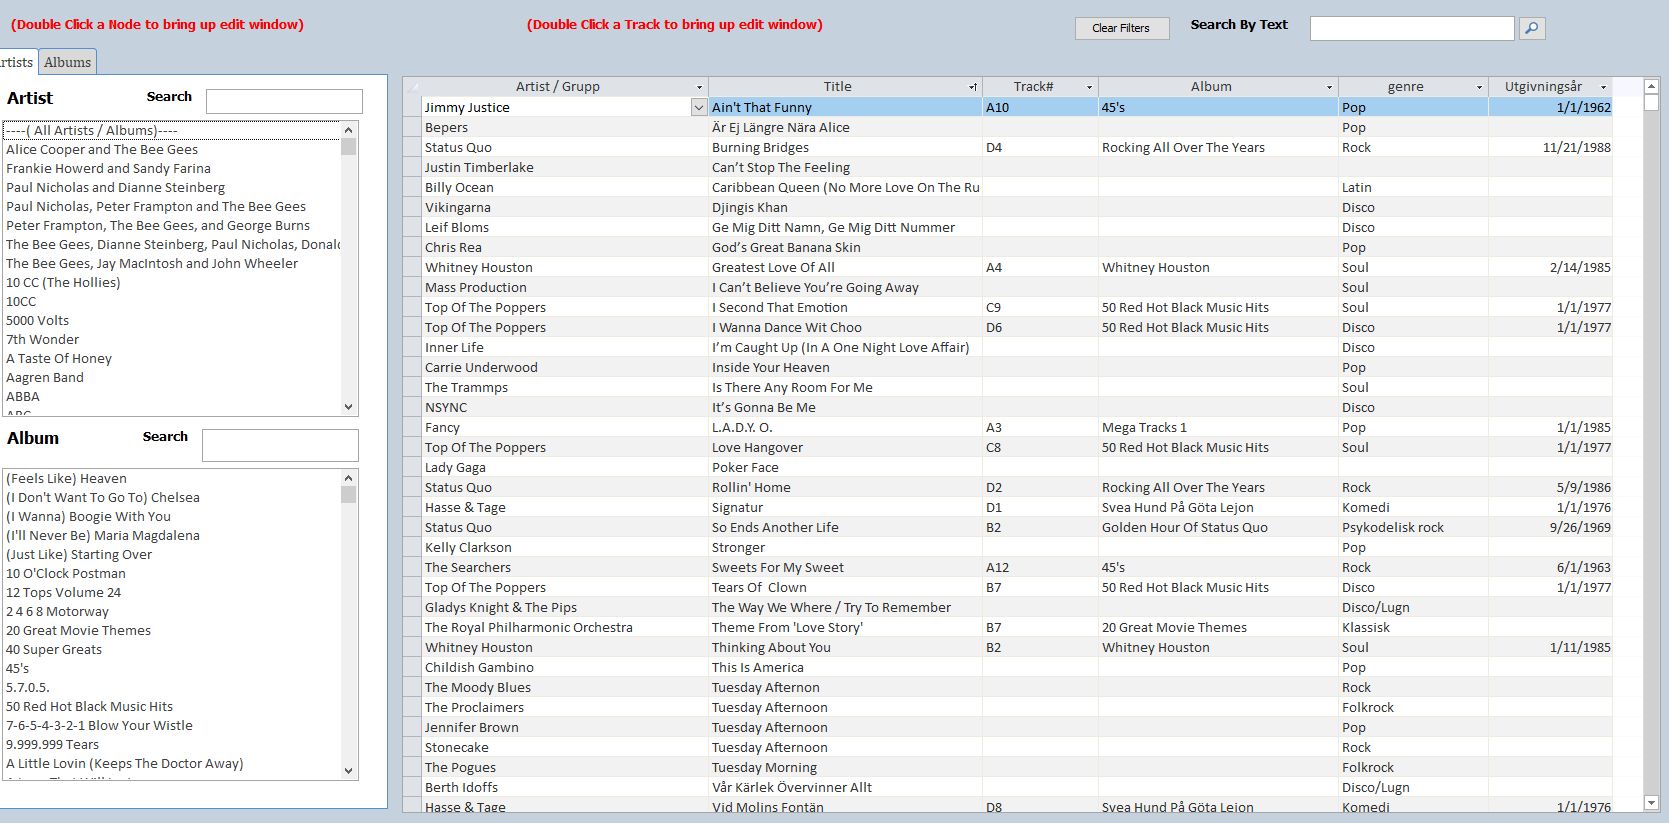1669x823 pixels.
Task: Select '----( All Artists / Albums)----' entry
Action: point(172,130)
